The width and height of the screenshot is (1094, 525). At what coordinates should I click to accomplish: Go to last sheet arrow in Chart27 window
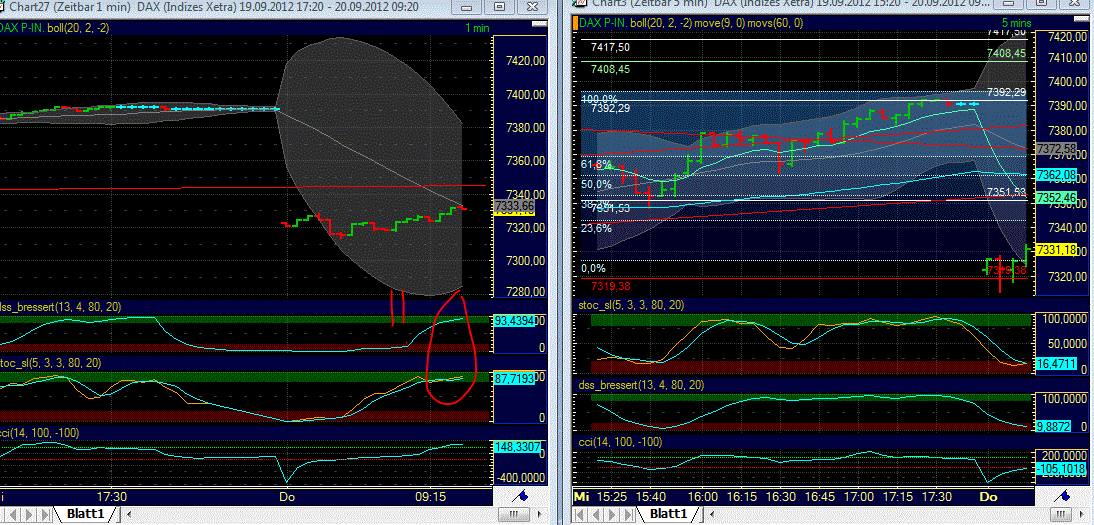(45, 515)
